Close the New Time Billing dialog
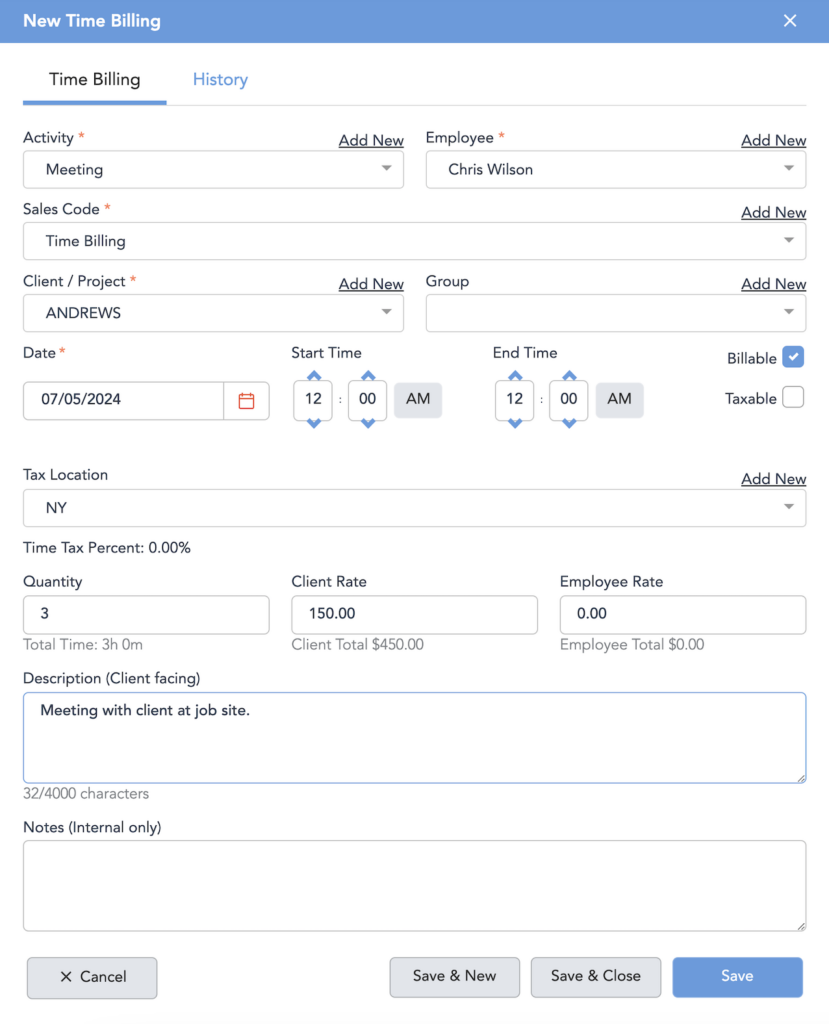This screenshot has width=829, height=1024. click(790, 21)
